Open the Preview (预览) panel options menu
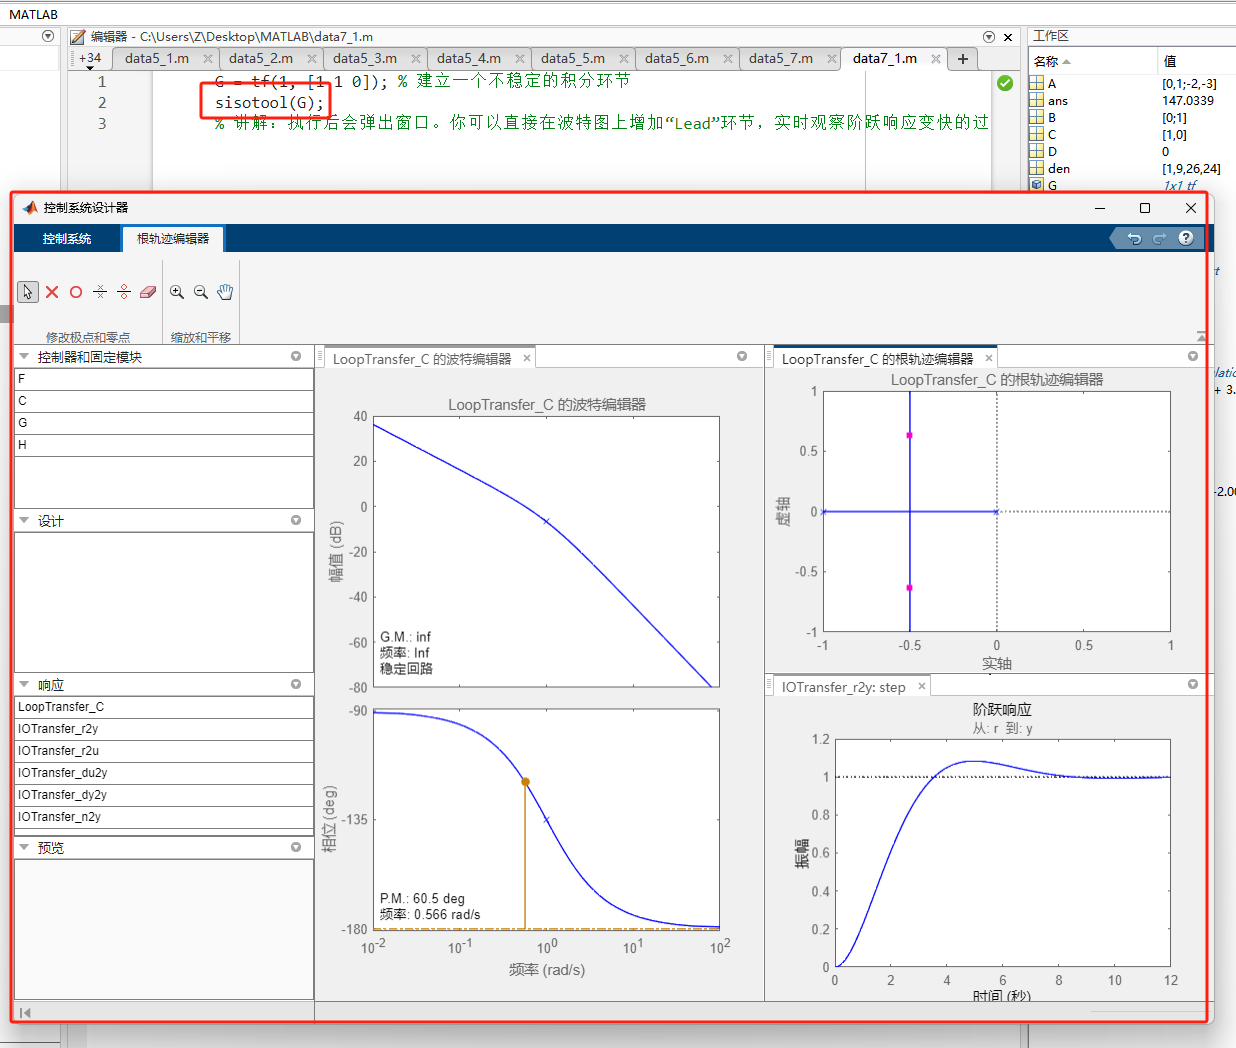1236x1048 pixels. [296, 847]
